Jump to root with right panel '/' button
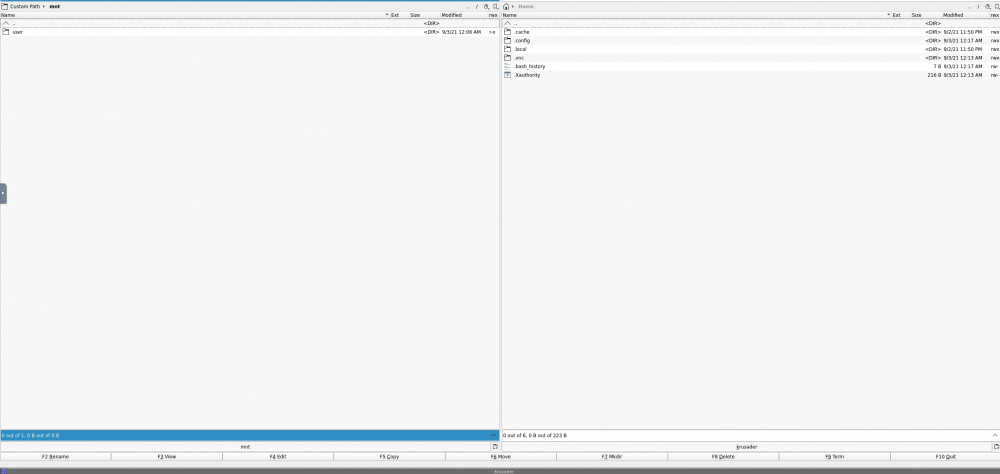 (x=978, y=6)
